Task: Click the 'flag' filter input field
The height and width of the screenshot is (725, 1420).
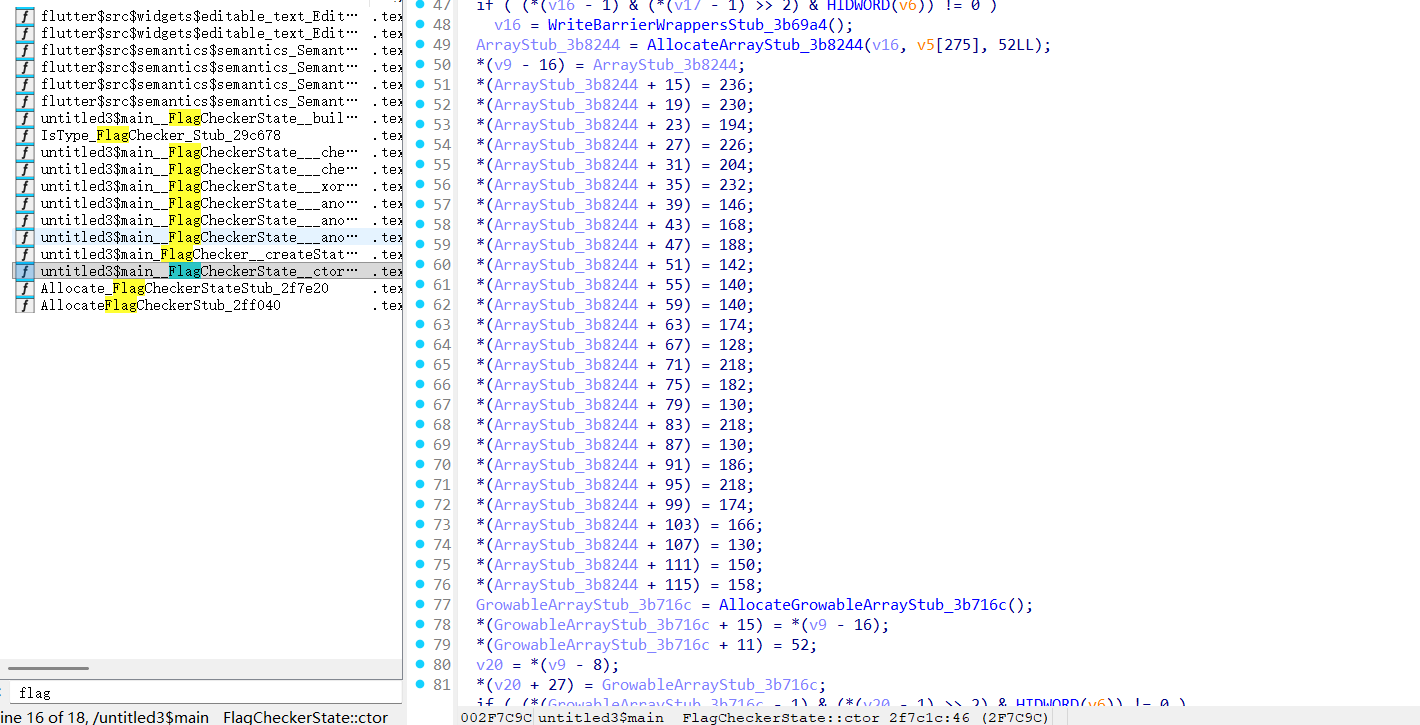Action: pos(205,693)
